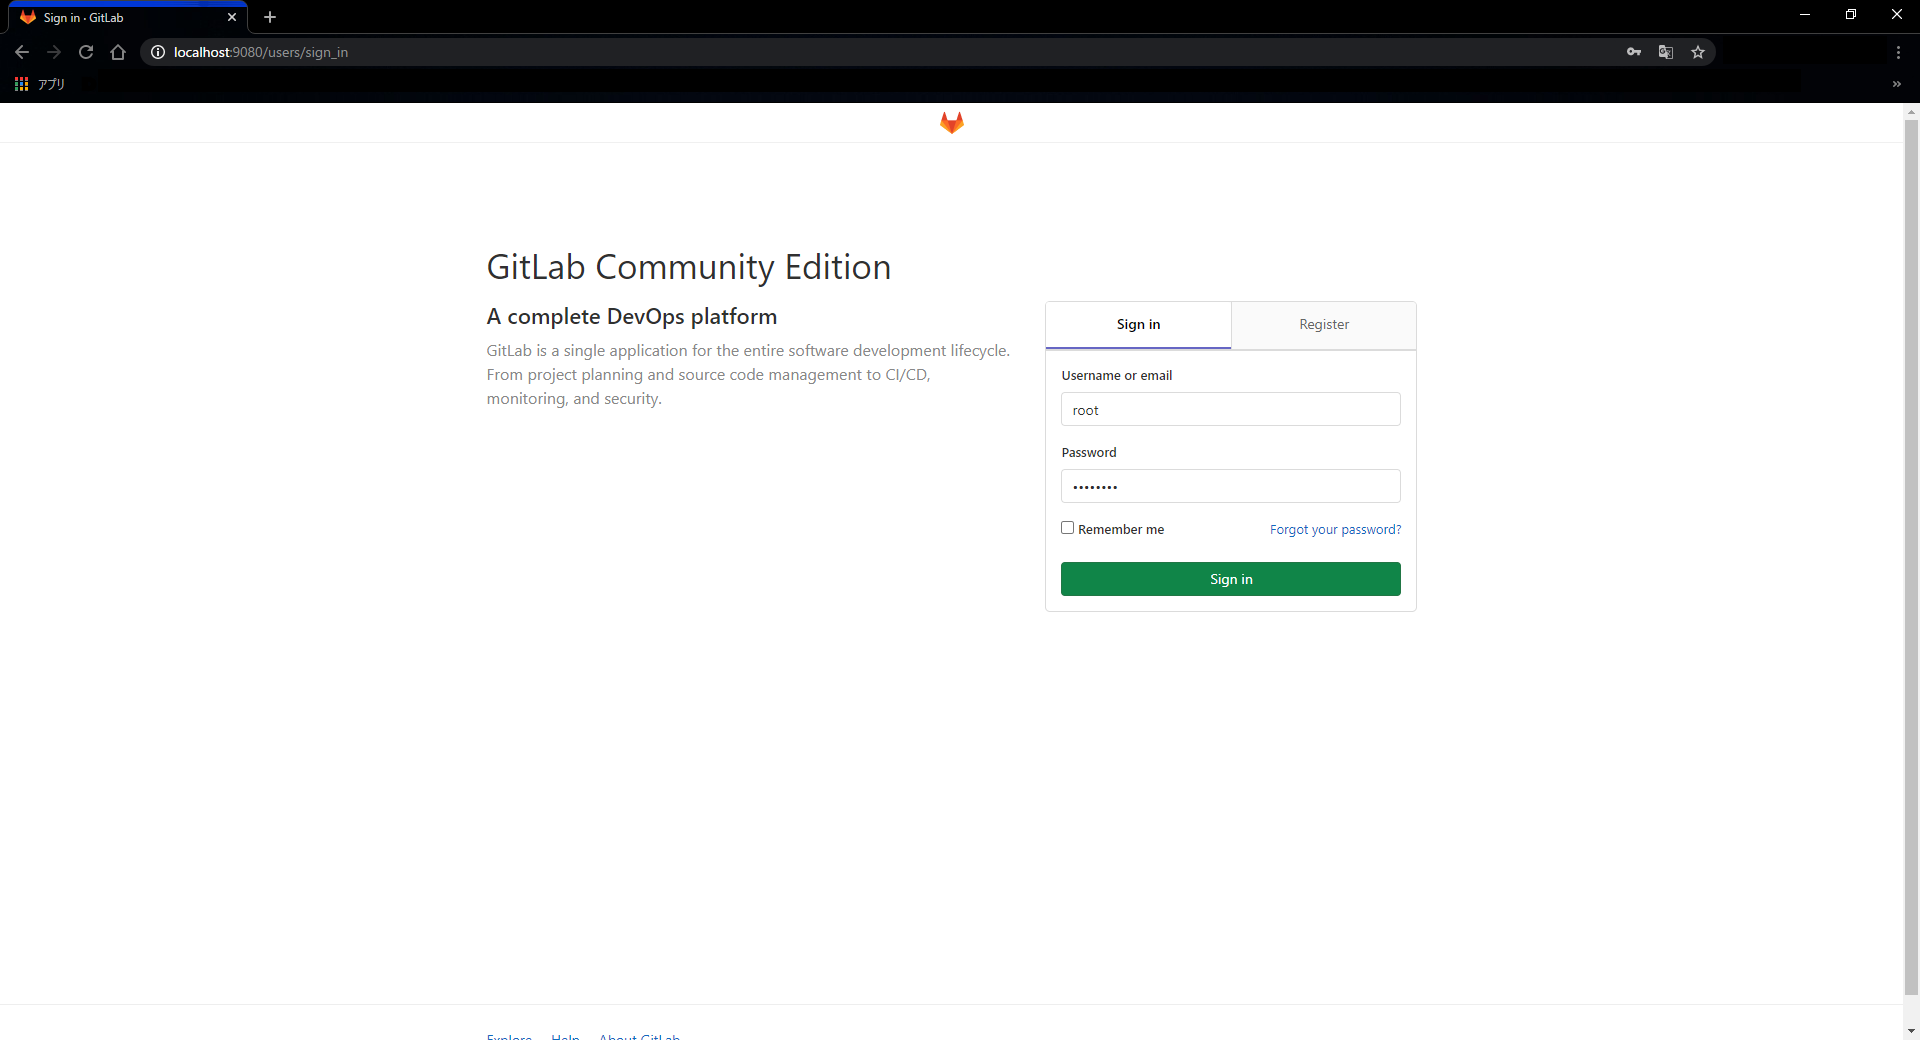This screenshot has width=1920, height=1040.
Task: Show hidden bookmarks chevron
Action: 1897,84
